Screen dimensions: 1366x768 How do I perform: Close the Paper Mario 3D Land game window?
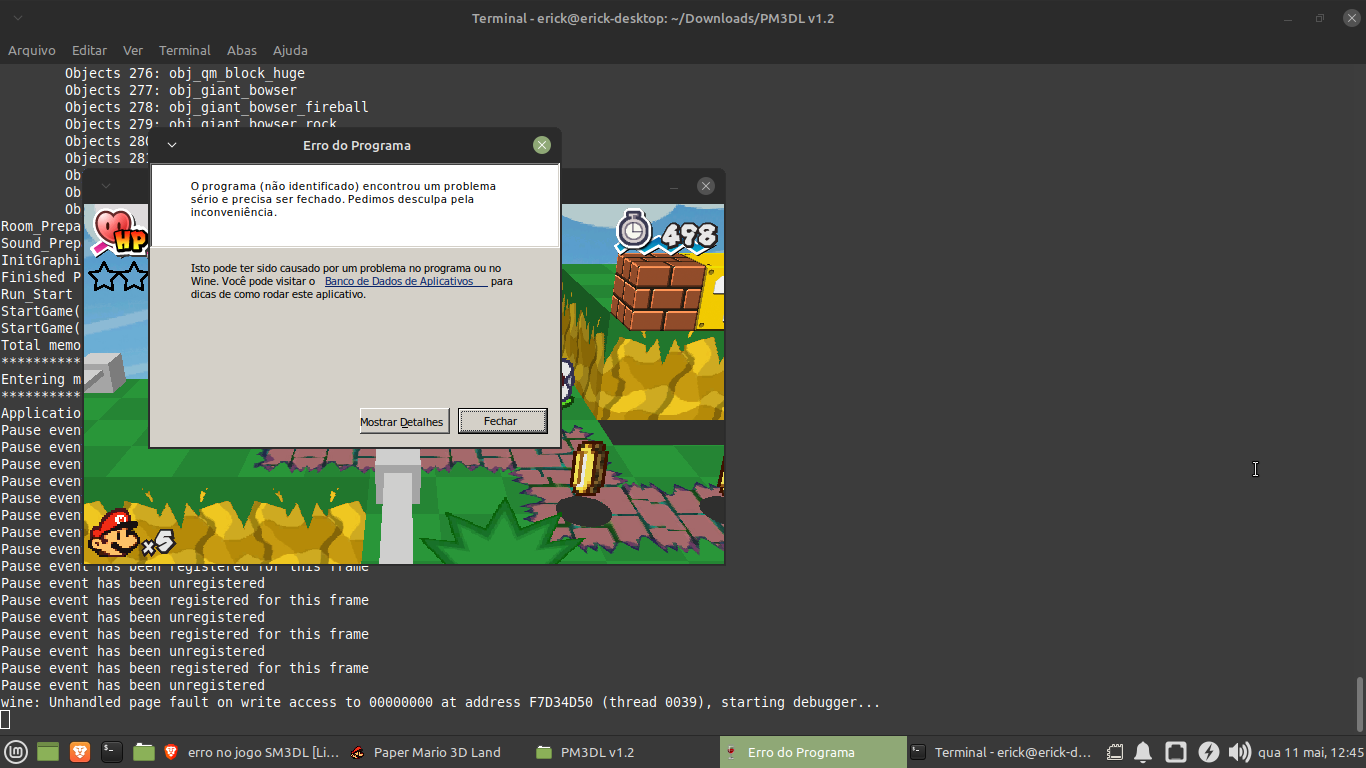pos(706,186)
